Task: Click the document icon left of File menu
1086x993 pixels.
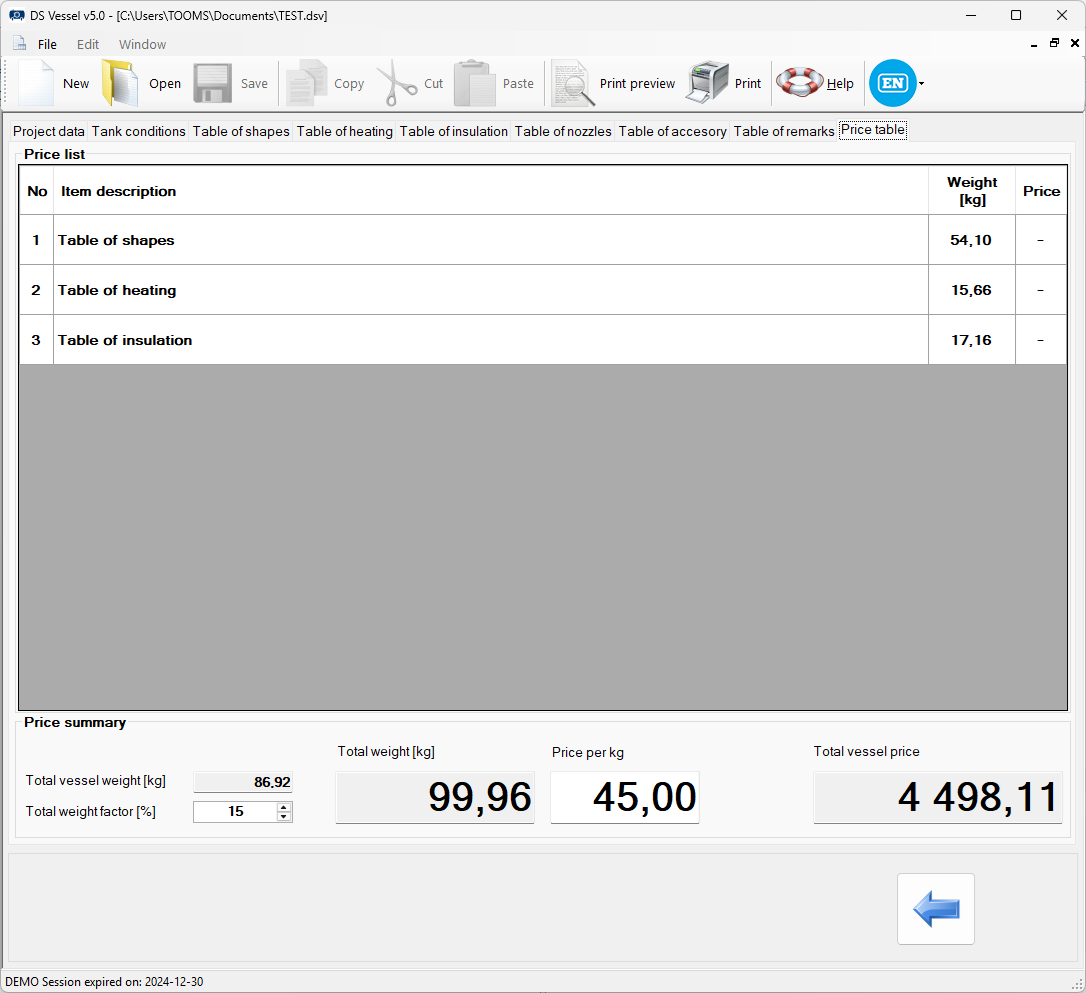Action: pos(19,44)
